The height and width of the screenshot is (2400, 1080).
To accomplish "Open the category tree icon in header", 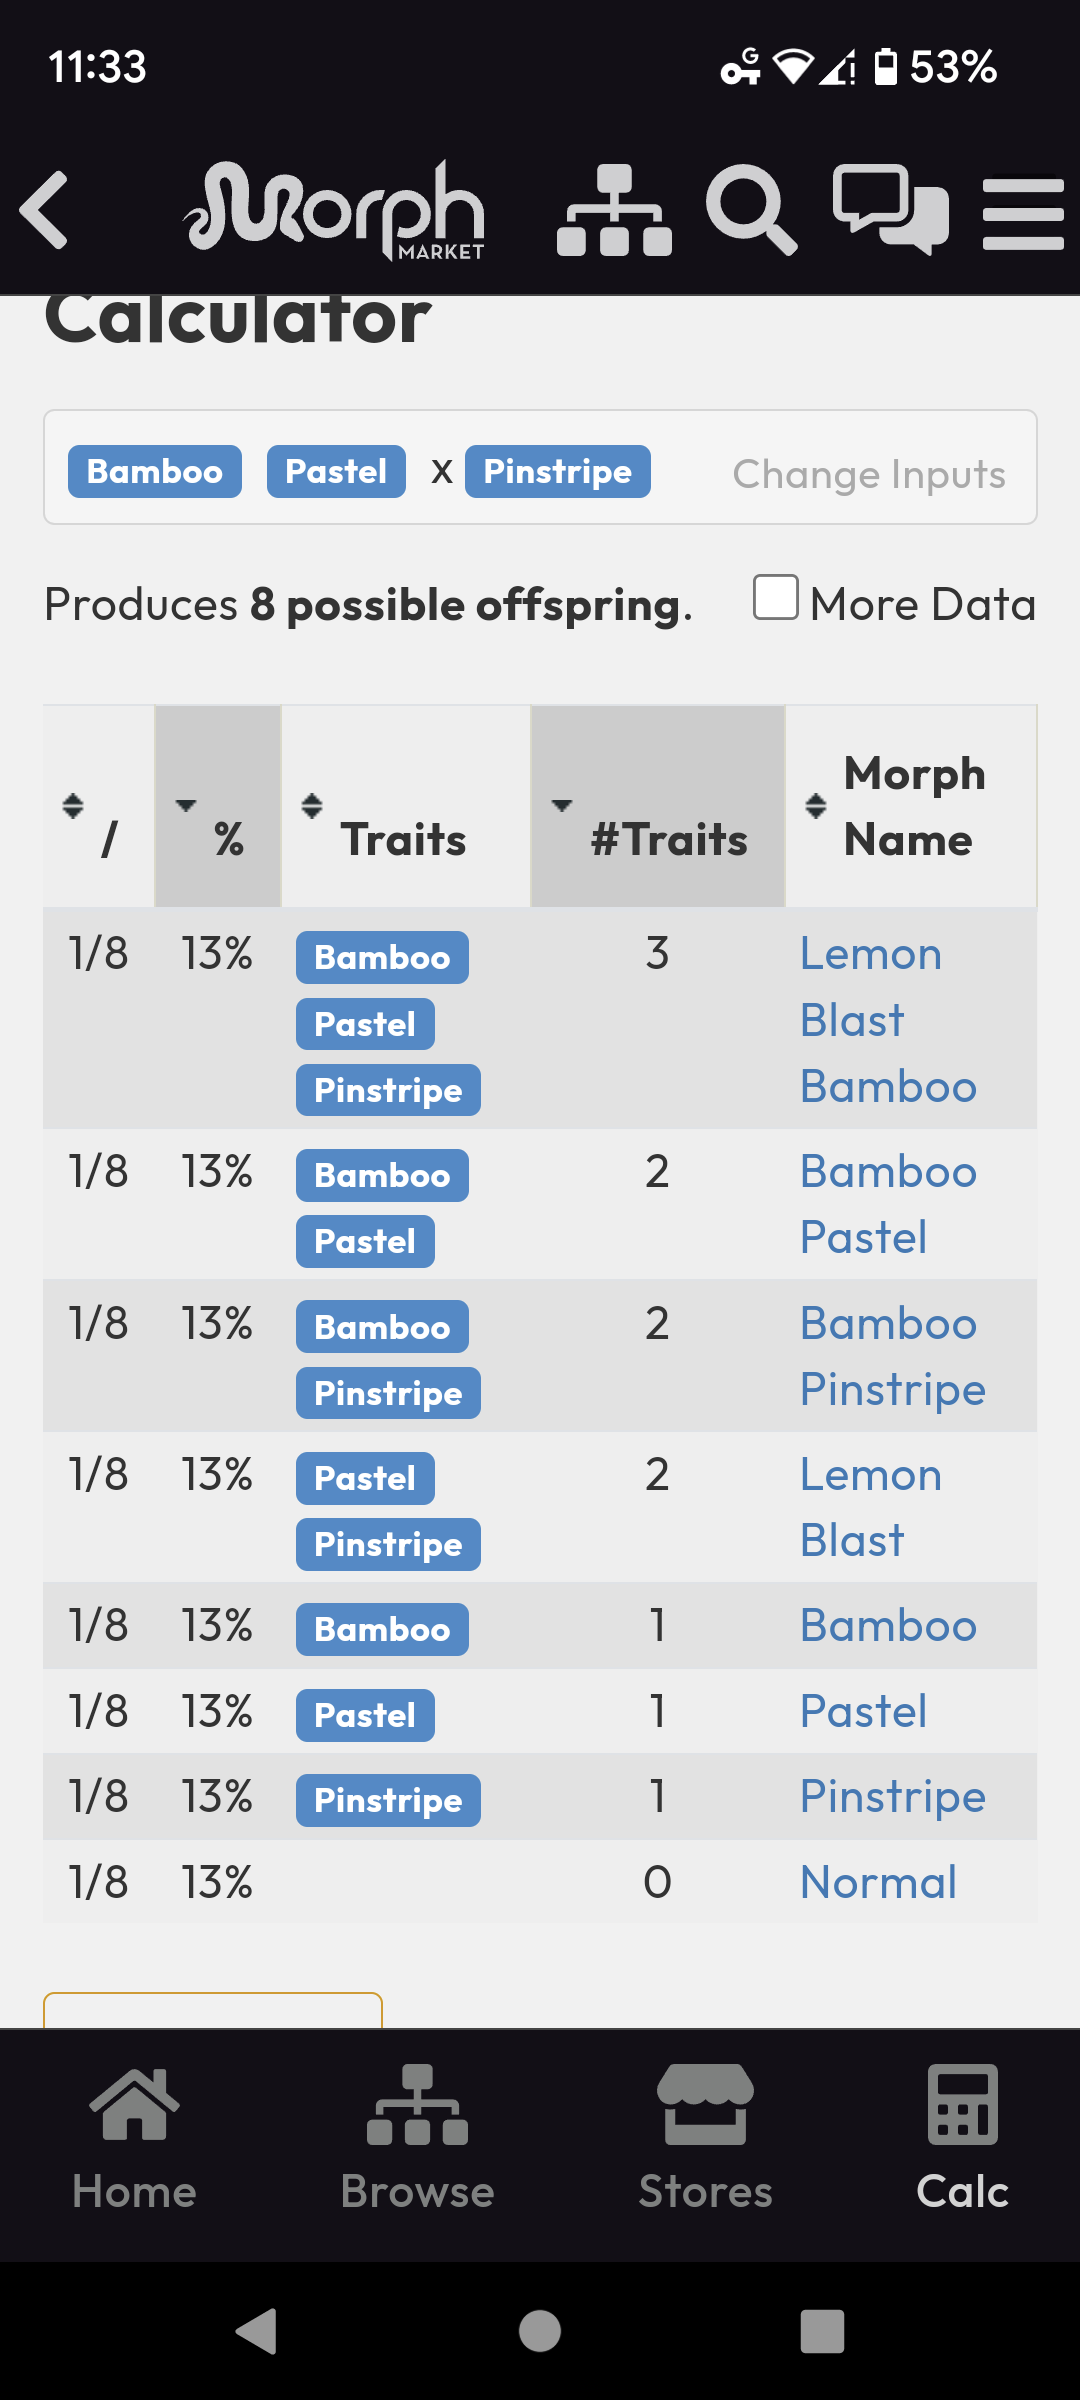I will pyautogui.click(x=614, y=210).
